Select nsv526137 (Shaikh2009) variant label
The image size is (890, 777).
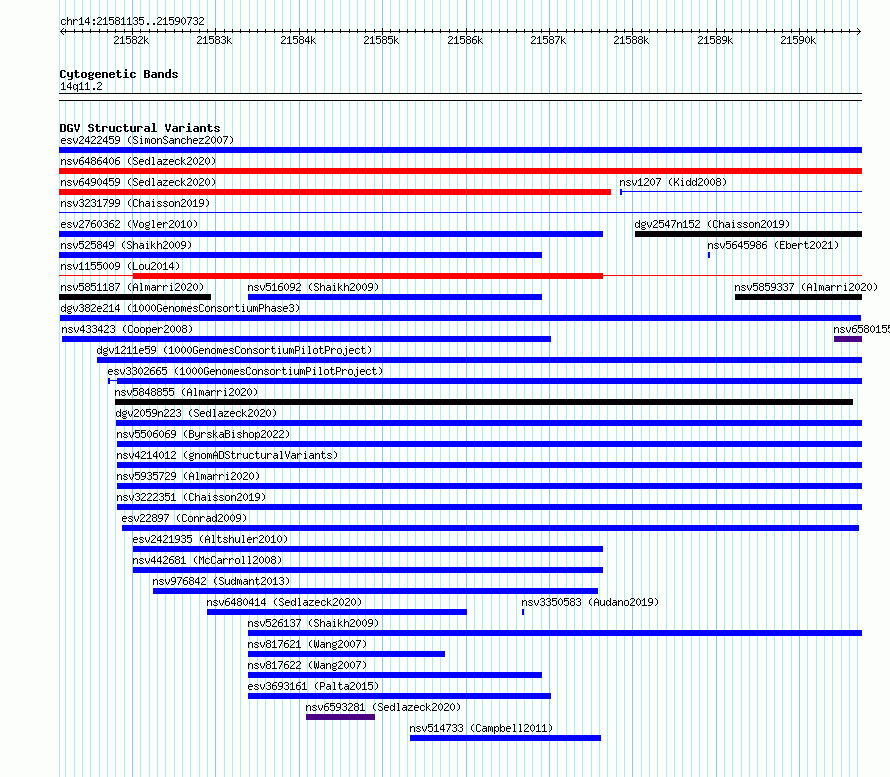click(313, 623)
